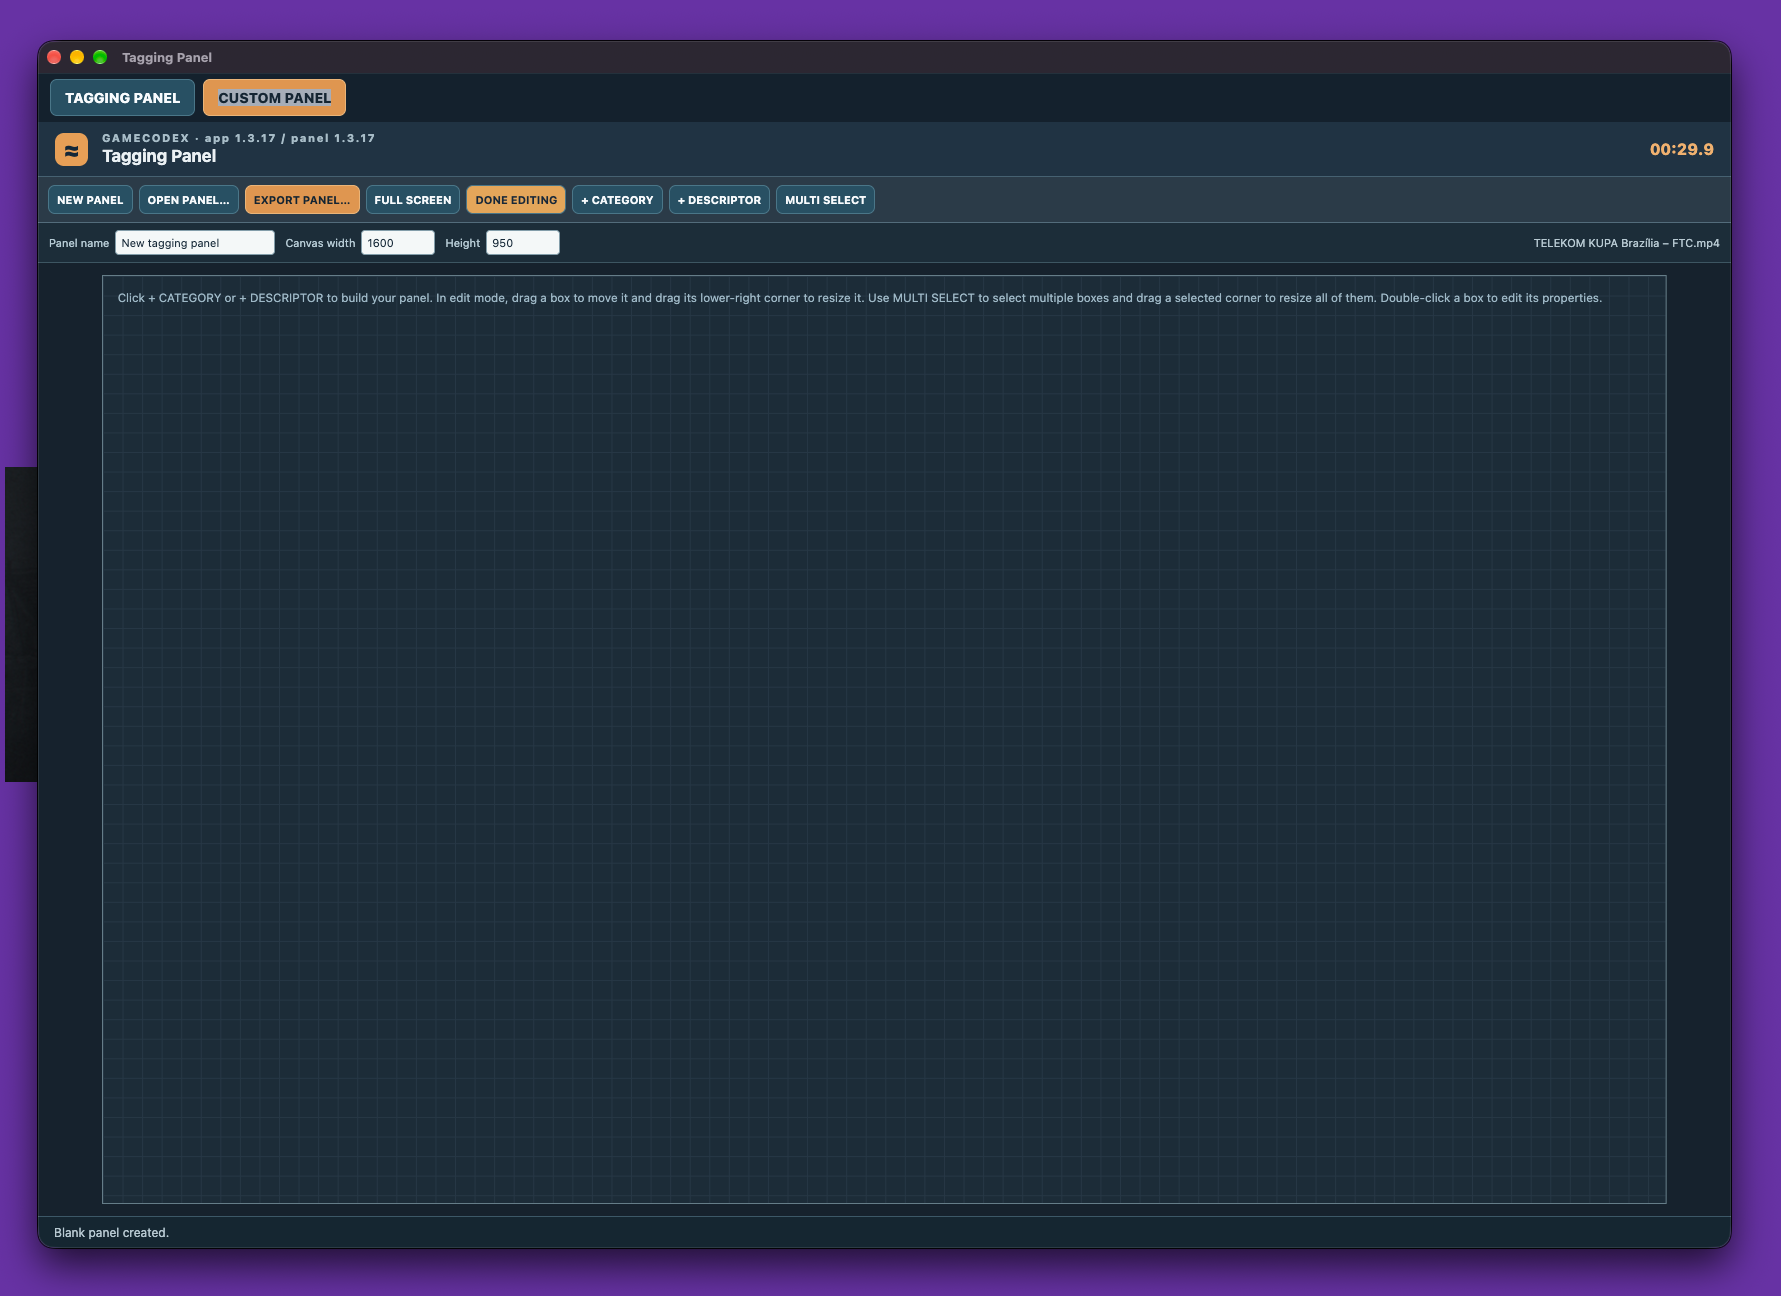This screenshot has height=1296, width=1781.
Task: Toggle the Multi Select mode
Action: [825, 200]
